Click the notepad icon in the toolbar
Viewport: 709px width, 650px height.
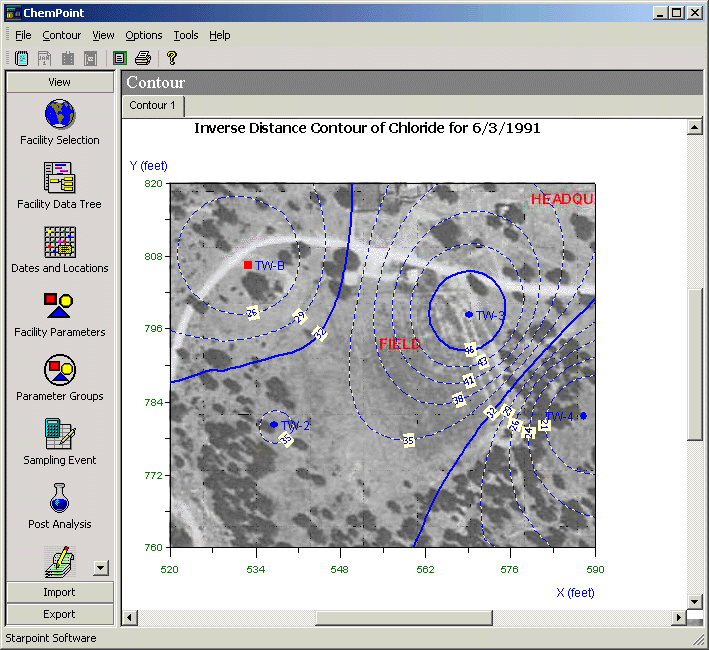22,58
